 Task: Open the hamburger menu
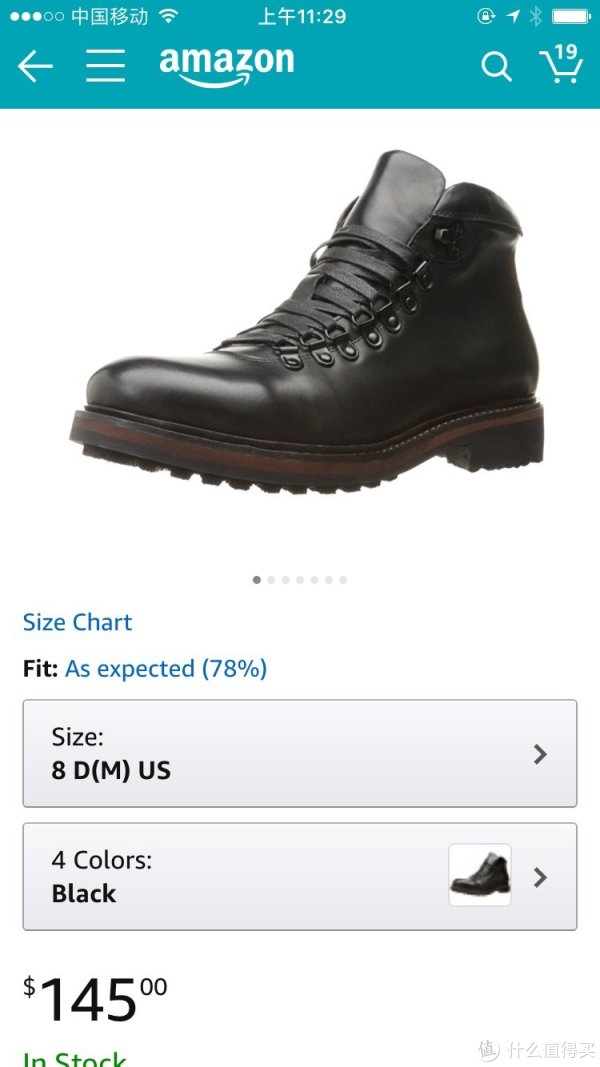105,67
